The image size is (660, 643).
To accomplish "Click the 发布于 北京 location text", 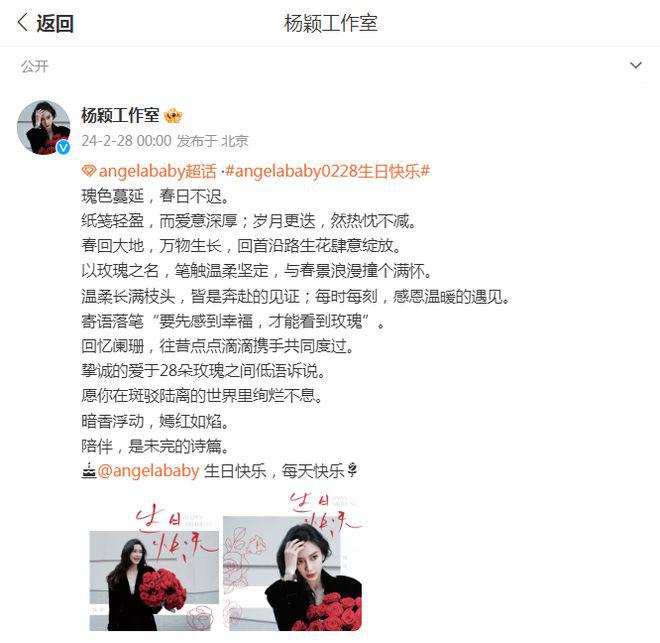I will 212,141.
